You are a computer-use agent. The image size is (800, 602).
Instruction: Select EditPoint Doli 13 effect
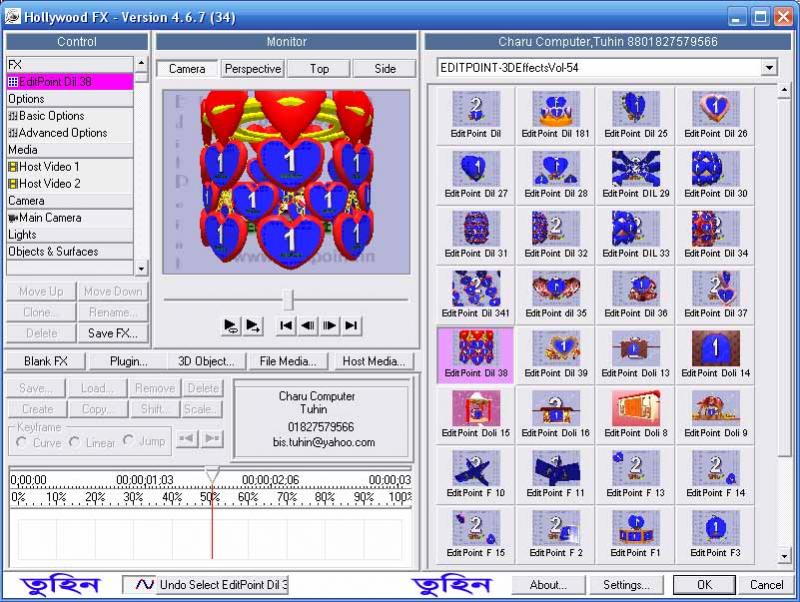point(635,355)
